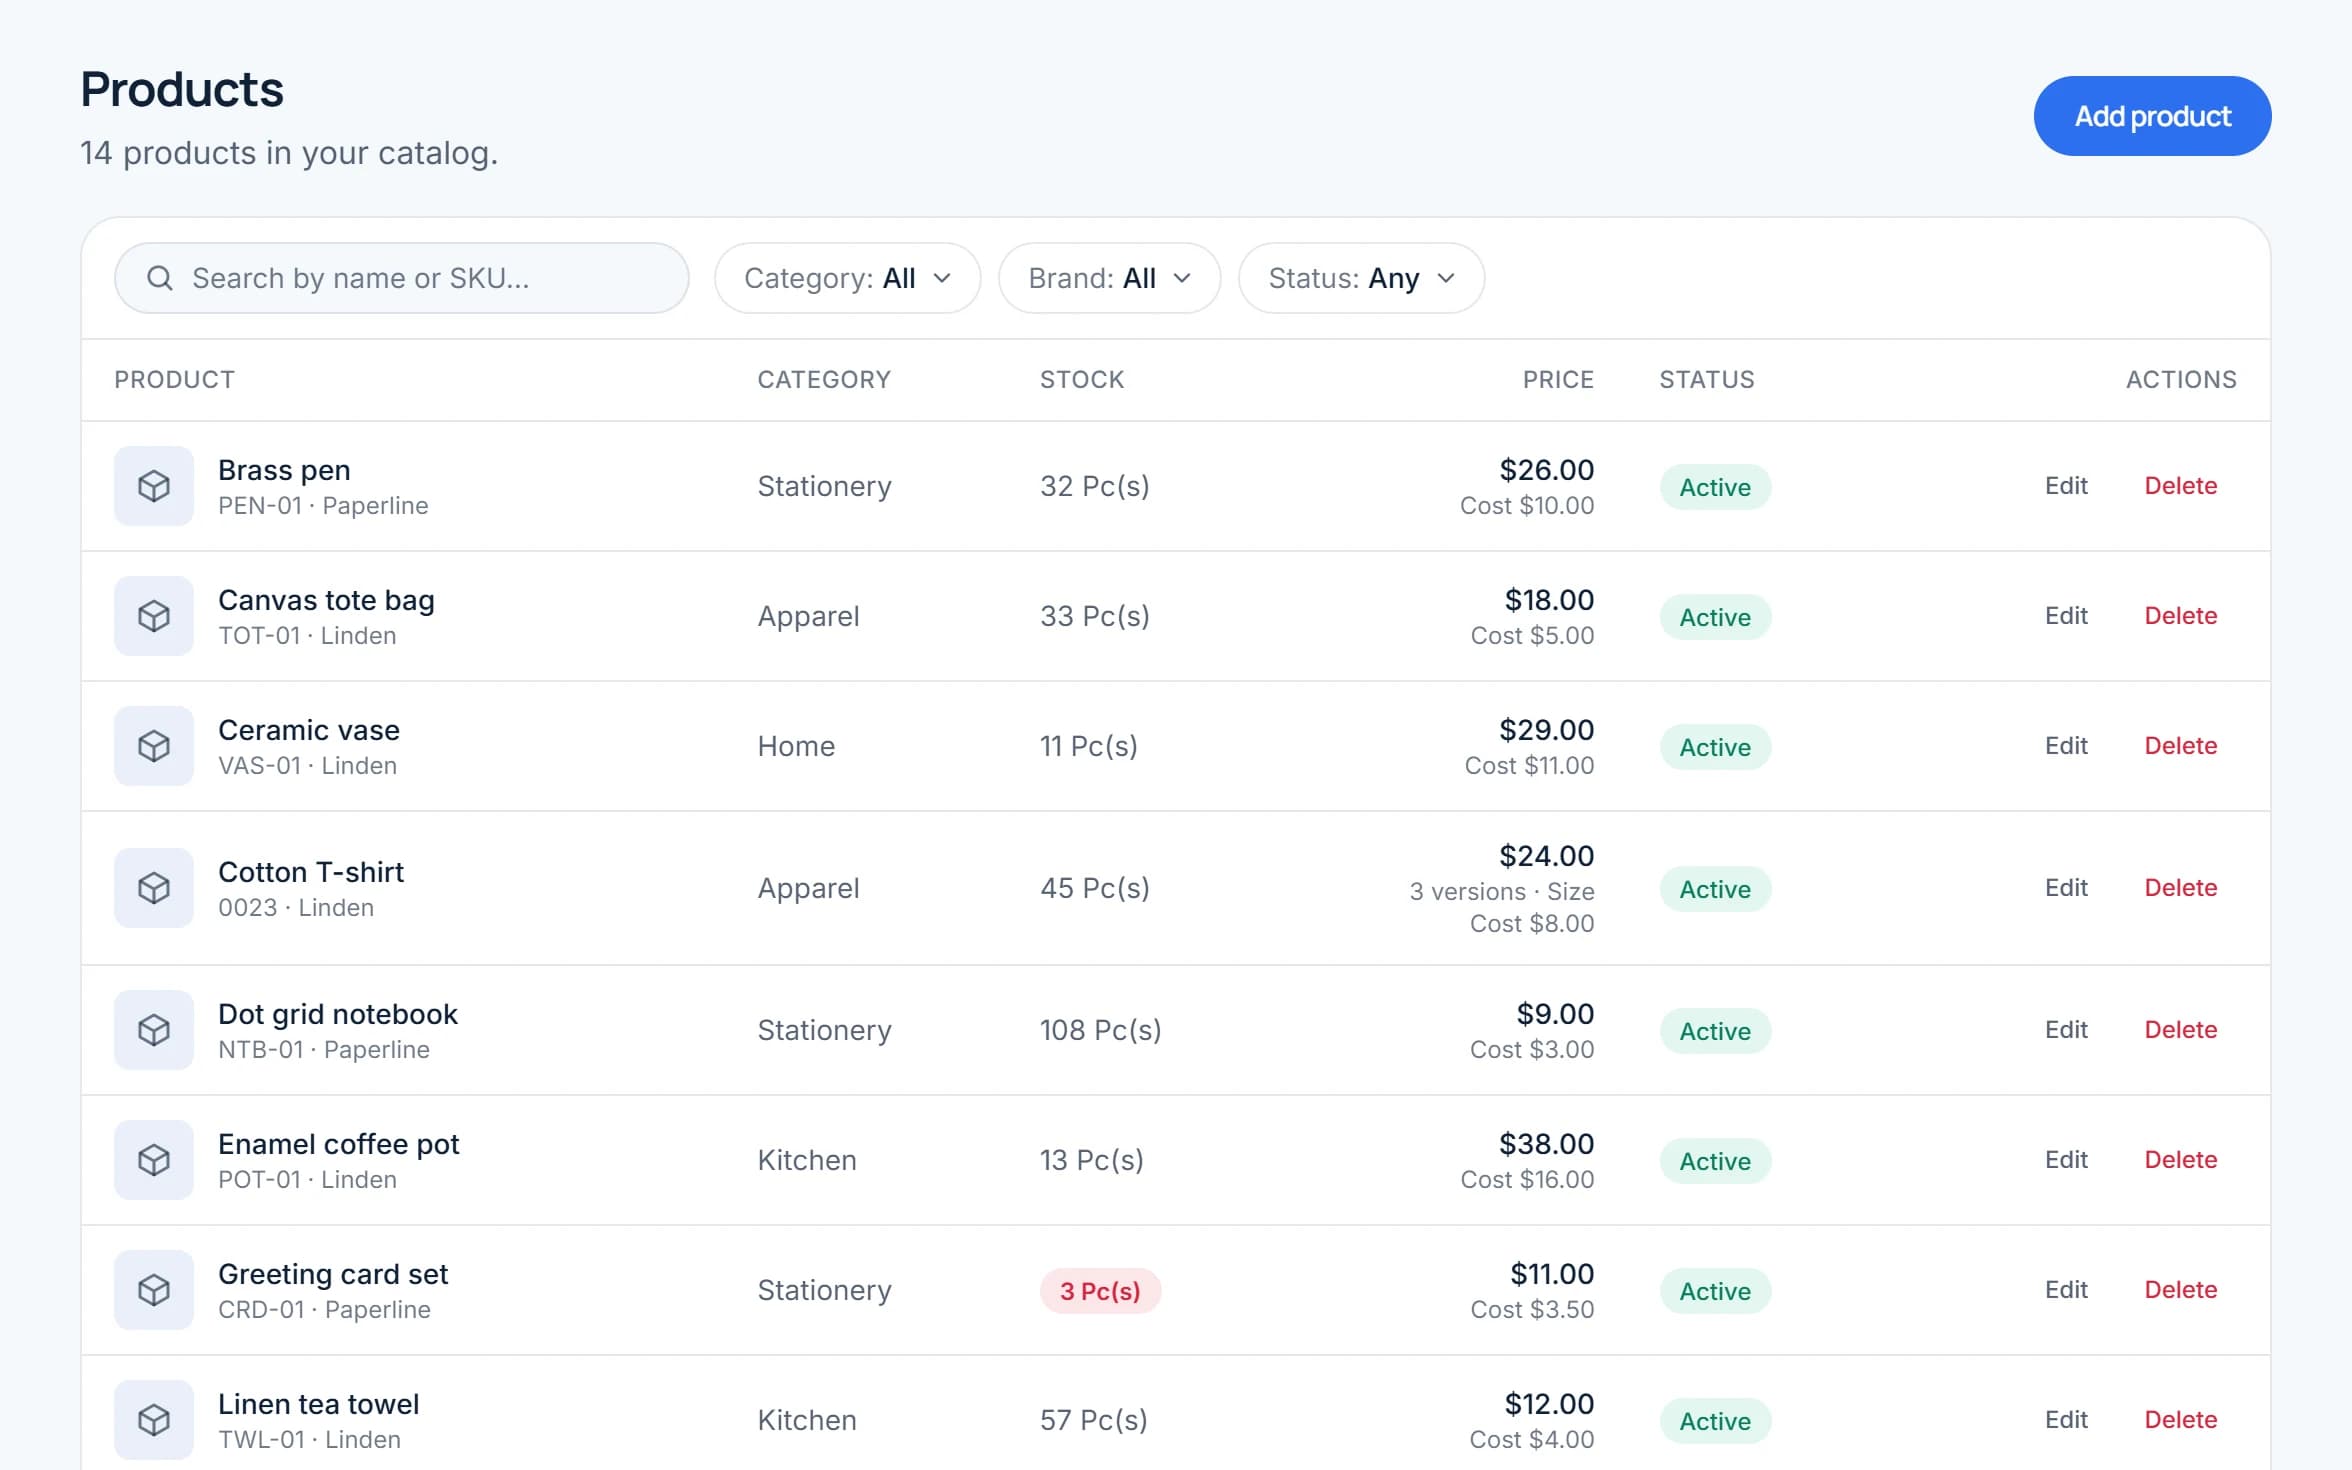The height and width of the screenshot is (1470, 2352).
Task: Delete the Greeting card set product
Action: coord(2180,1290)
